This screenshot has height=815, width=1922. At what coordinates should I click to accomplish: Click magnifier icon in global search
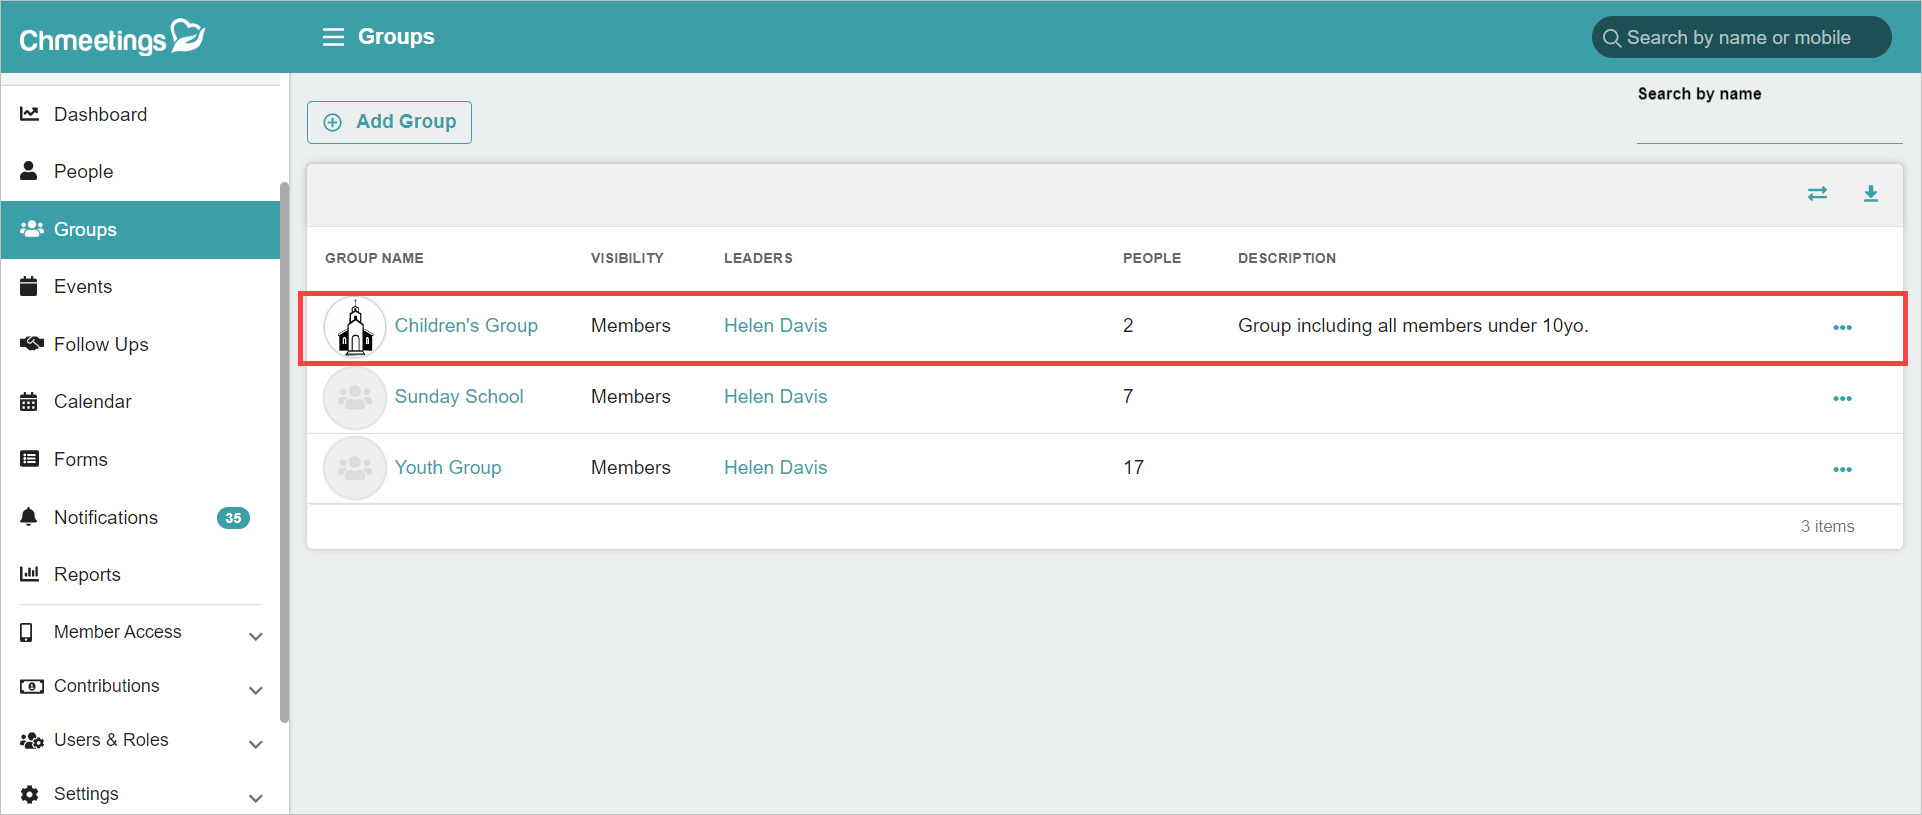coord(1612,38)
